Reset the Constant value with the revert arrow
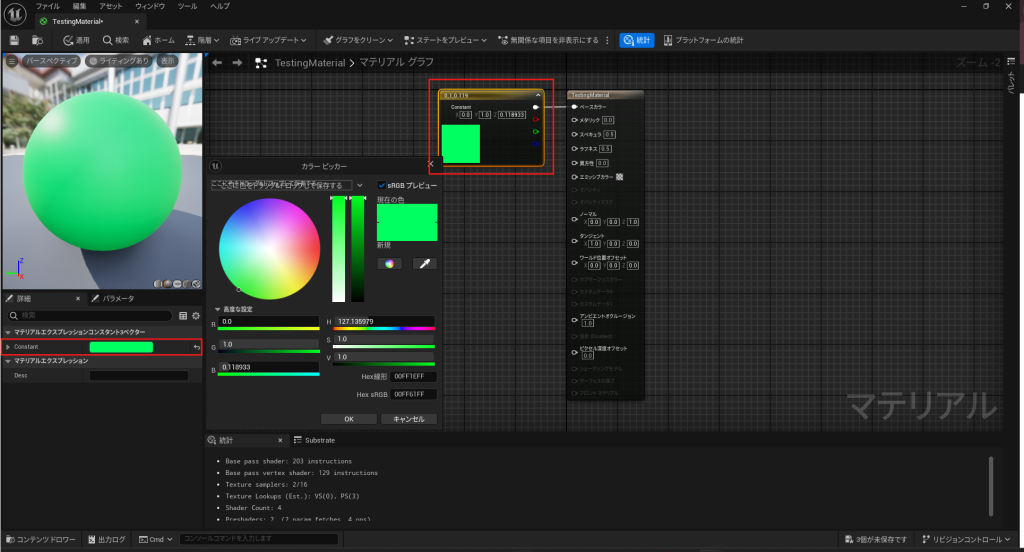 click(197, 347)
